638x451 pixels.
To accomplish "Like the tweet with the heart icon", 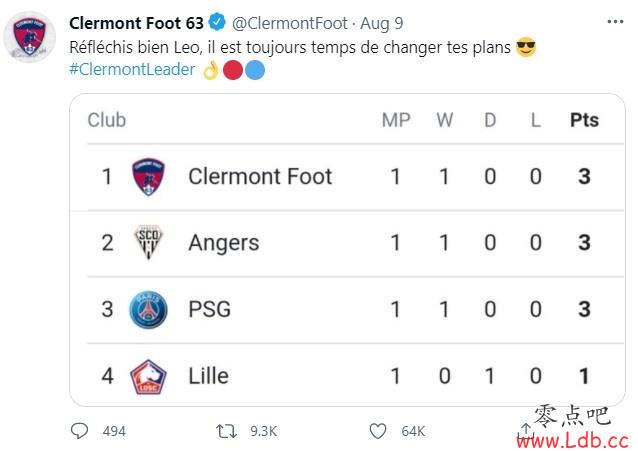I will (378, 431).
